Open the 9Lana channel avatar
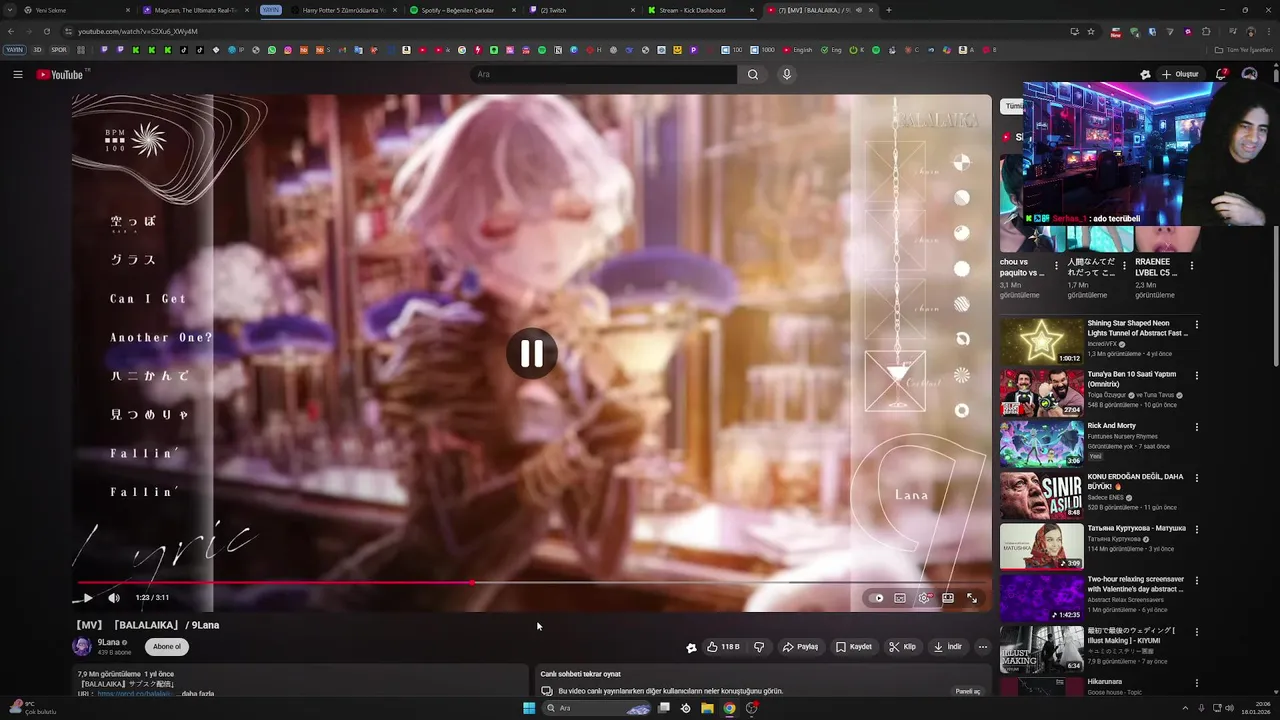 [82, 646]
